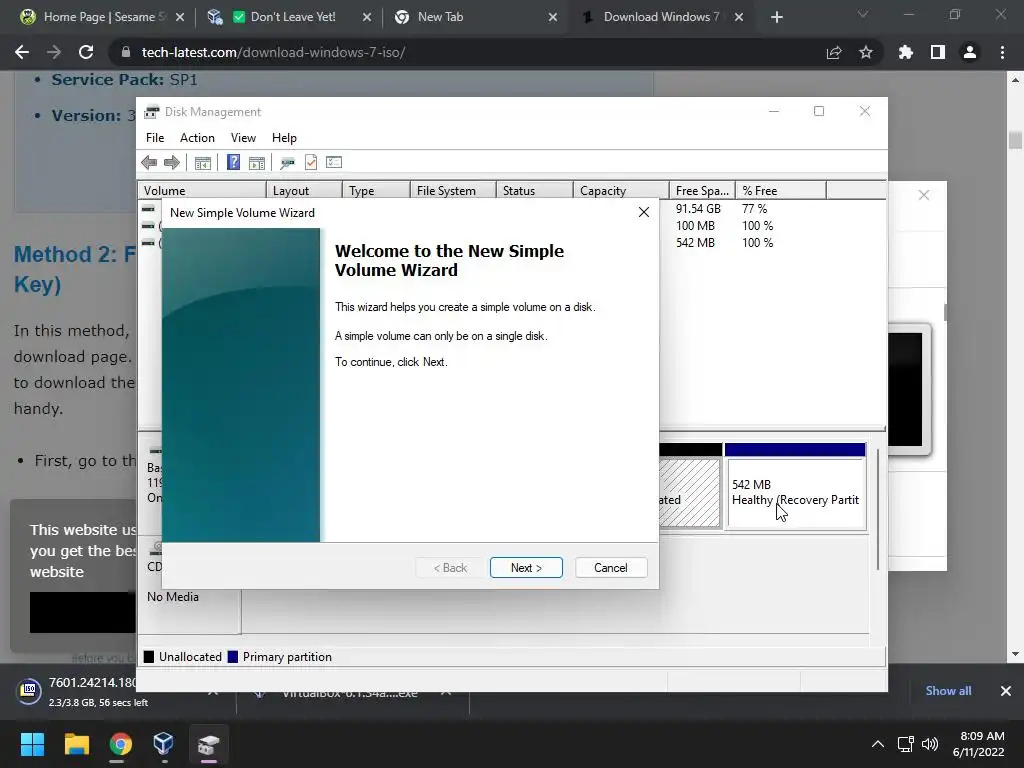Click the Layout column header
The height and width of the screenshot is (768, 1024).
[304, 191]
